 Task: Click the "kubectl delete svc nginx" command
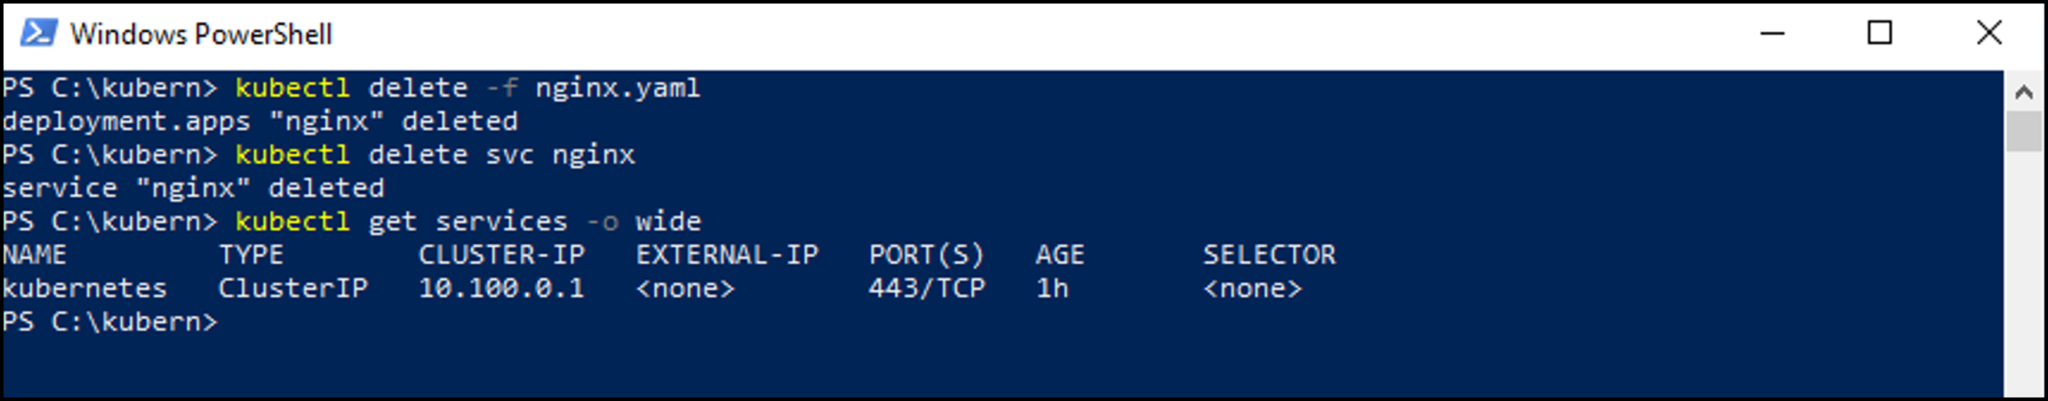point(435,155)
